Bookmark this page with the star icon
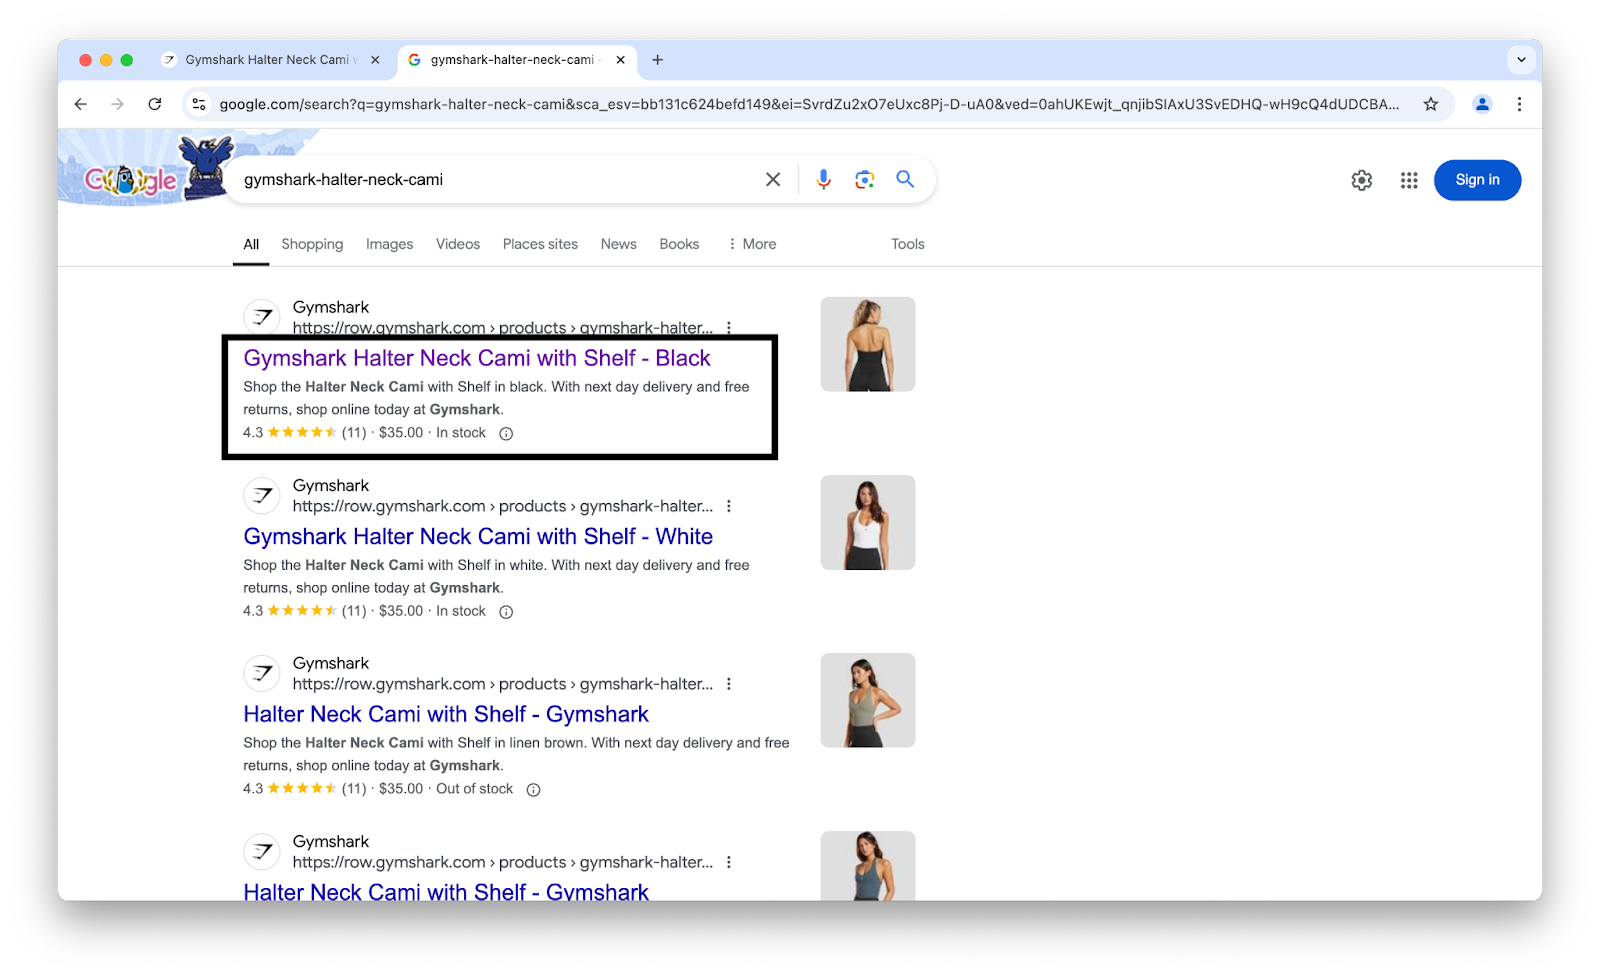The width and height of the screenshot is (1600, 977). (x=1431, y=104)
